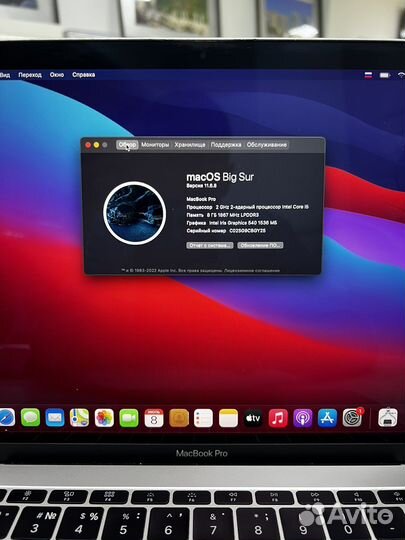Switch to the Обслуживание tab
The image size is (405, 540).
(267, 145)
